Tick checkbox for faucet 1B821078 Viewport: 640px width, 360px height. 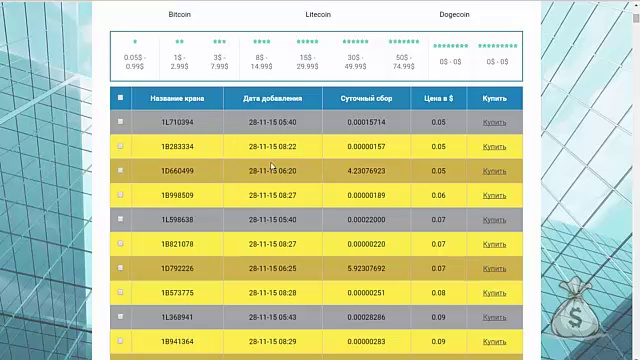click(120, 243)
